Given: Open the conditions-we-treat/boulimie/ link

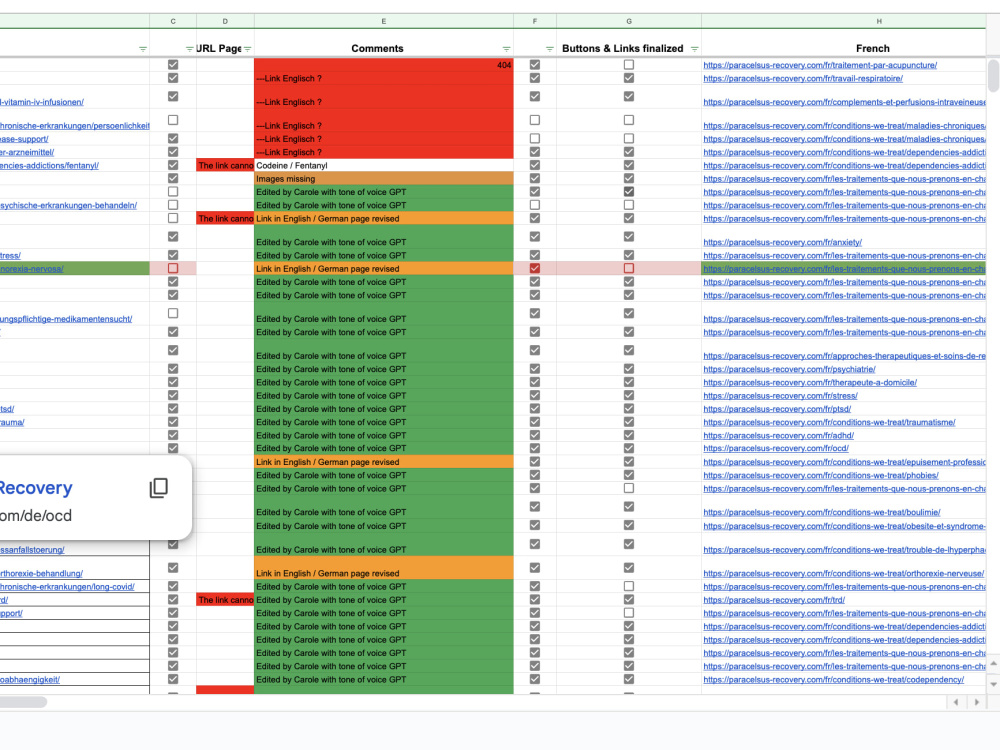Looking at the screenshot, I should click(822, 512).
